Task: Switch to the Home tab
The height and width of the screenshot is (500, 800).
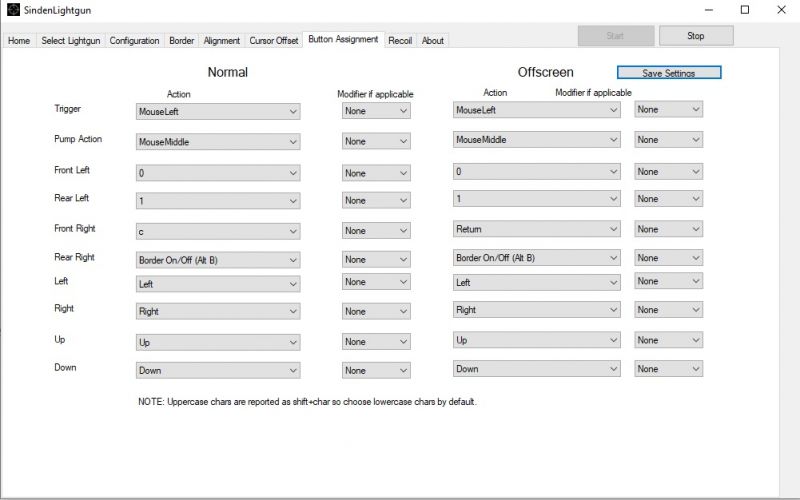Action: pos(19,41)
